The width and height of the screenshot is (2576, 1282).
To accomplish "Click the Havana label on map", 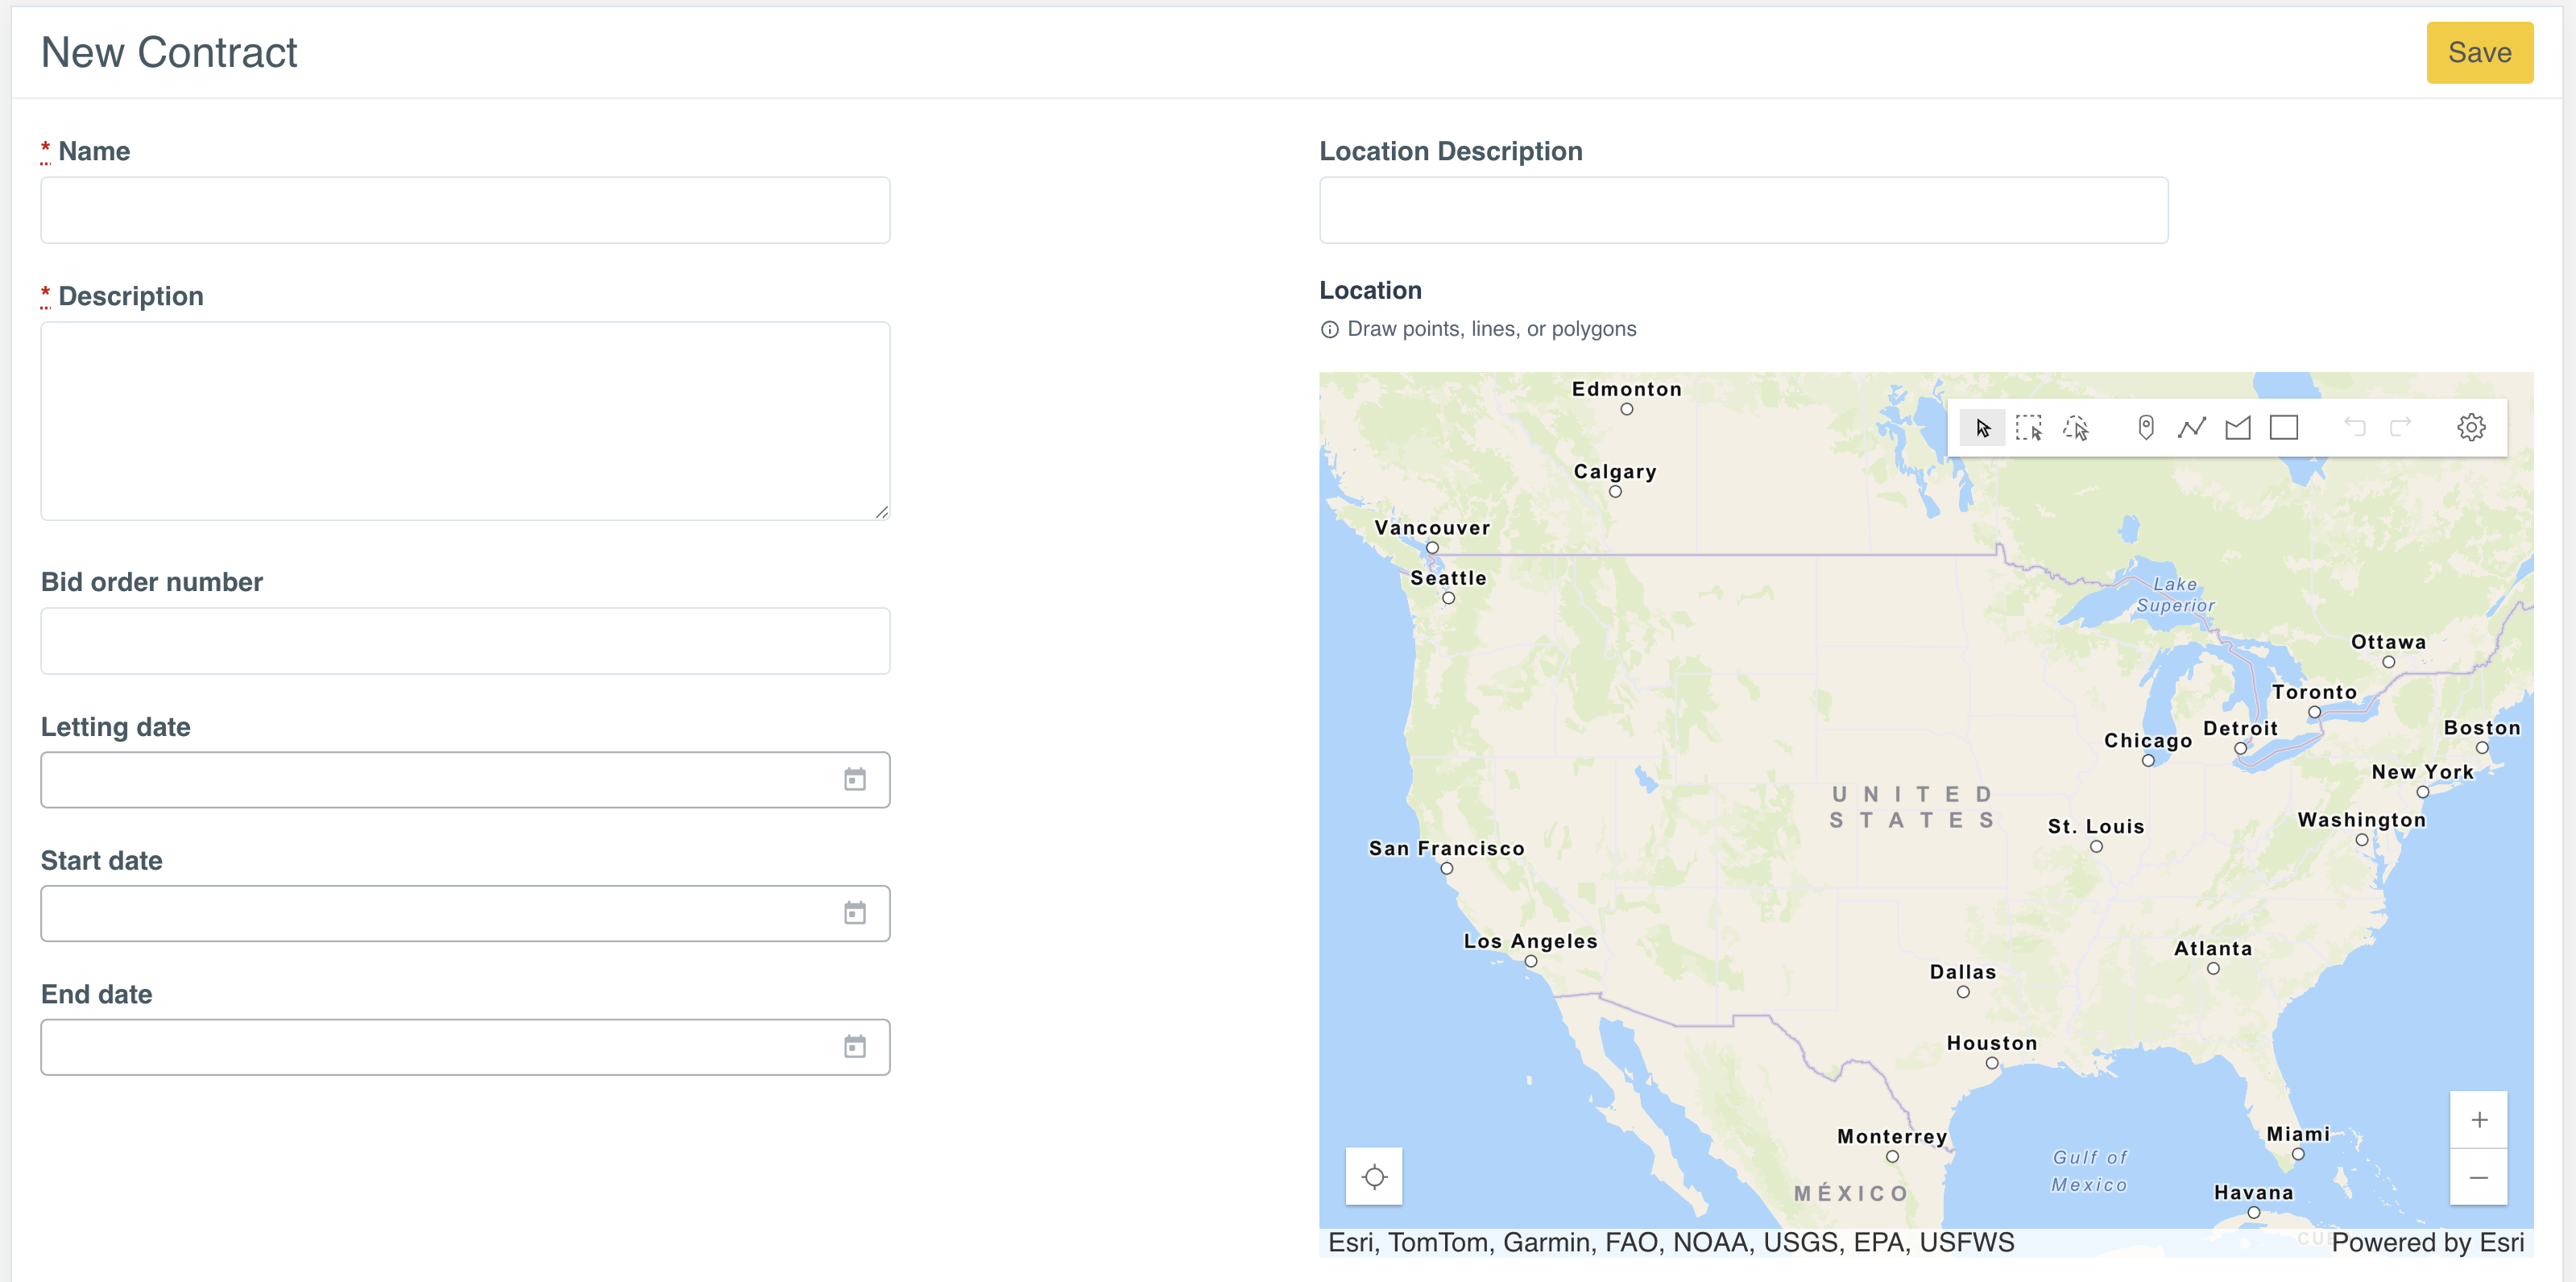I will tap(2254, 1193).
